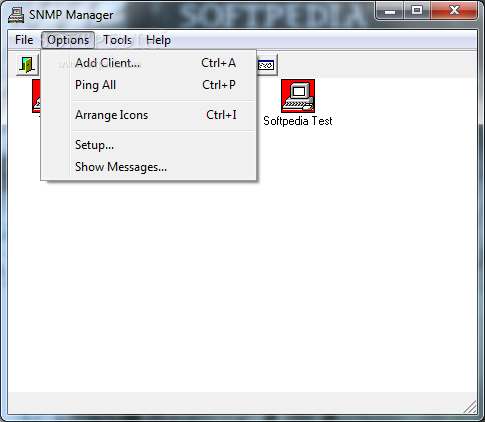Click the SNMP Manager title bar icon

16,15
